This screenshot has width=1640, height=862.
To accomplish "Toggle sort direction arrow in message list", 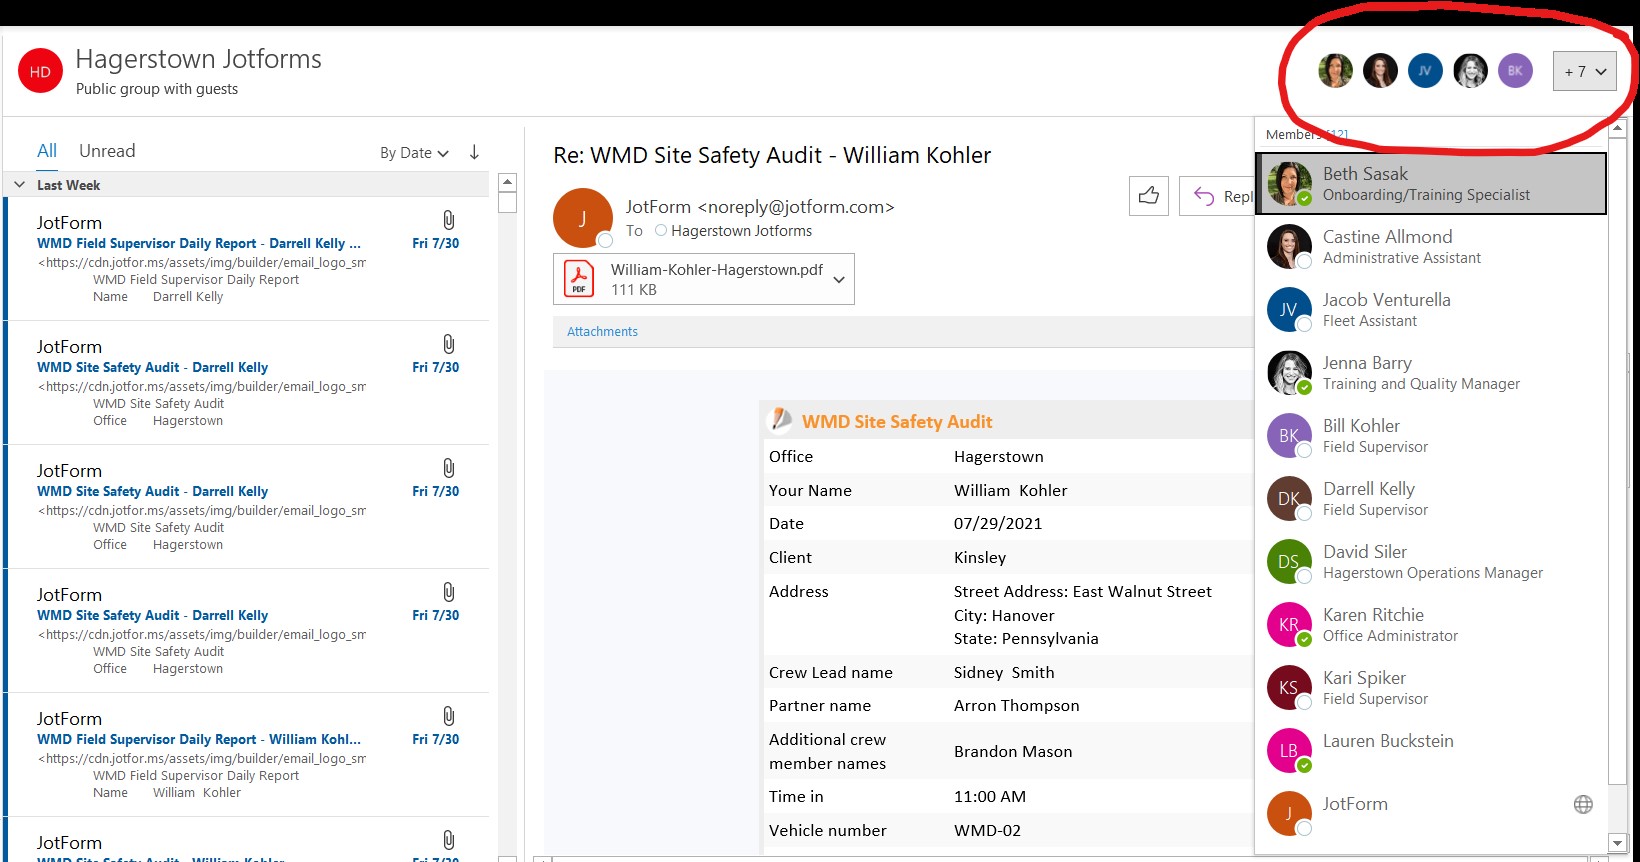I will tap(474, 152).
